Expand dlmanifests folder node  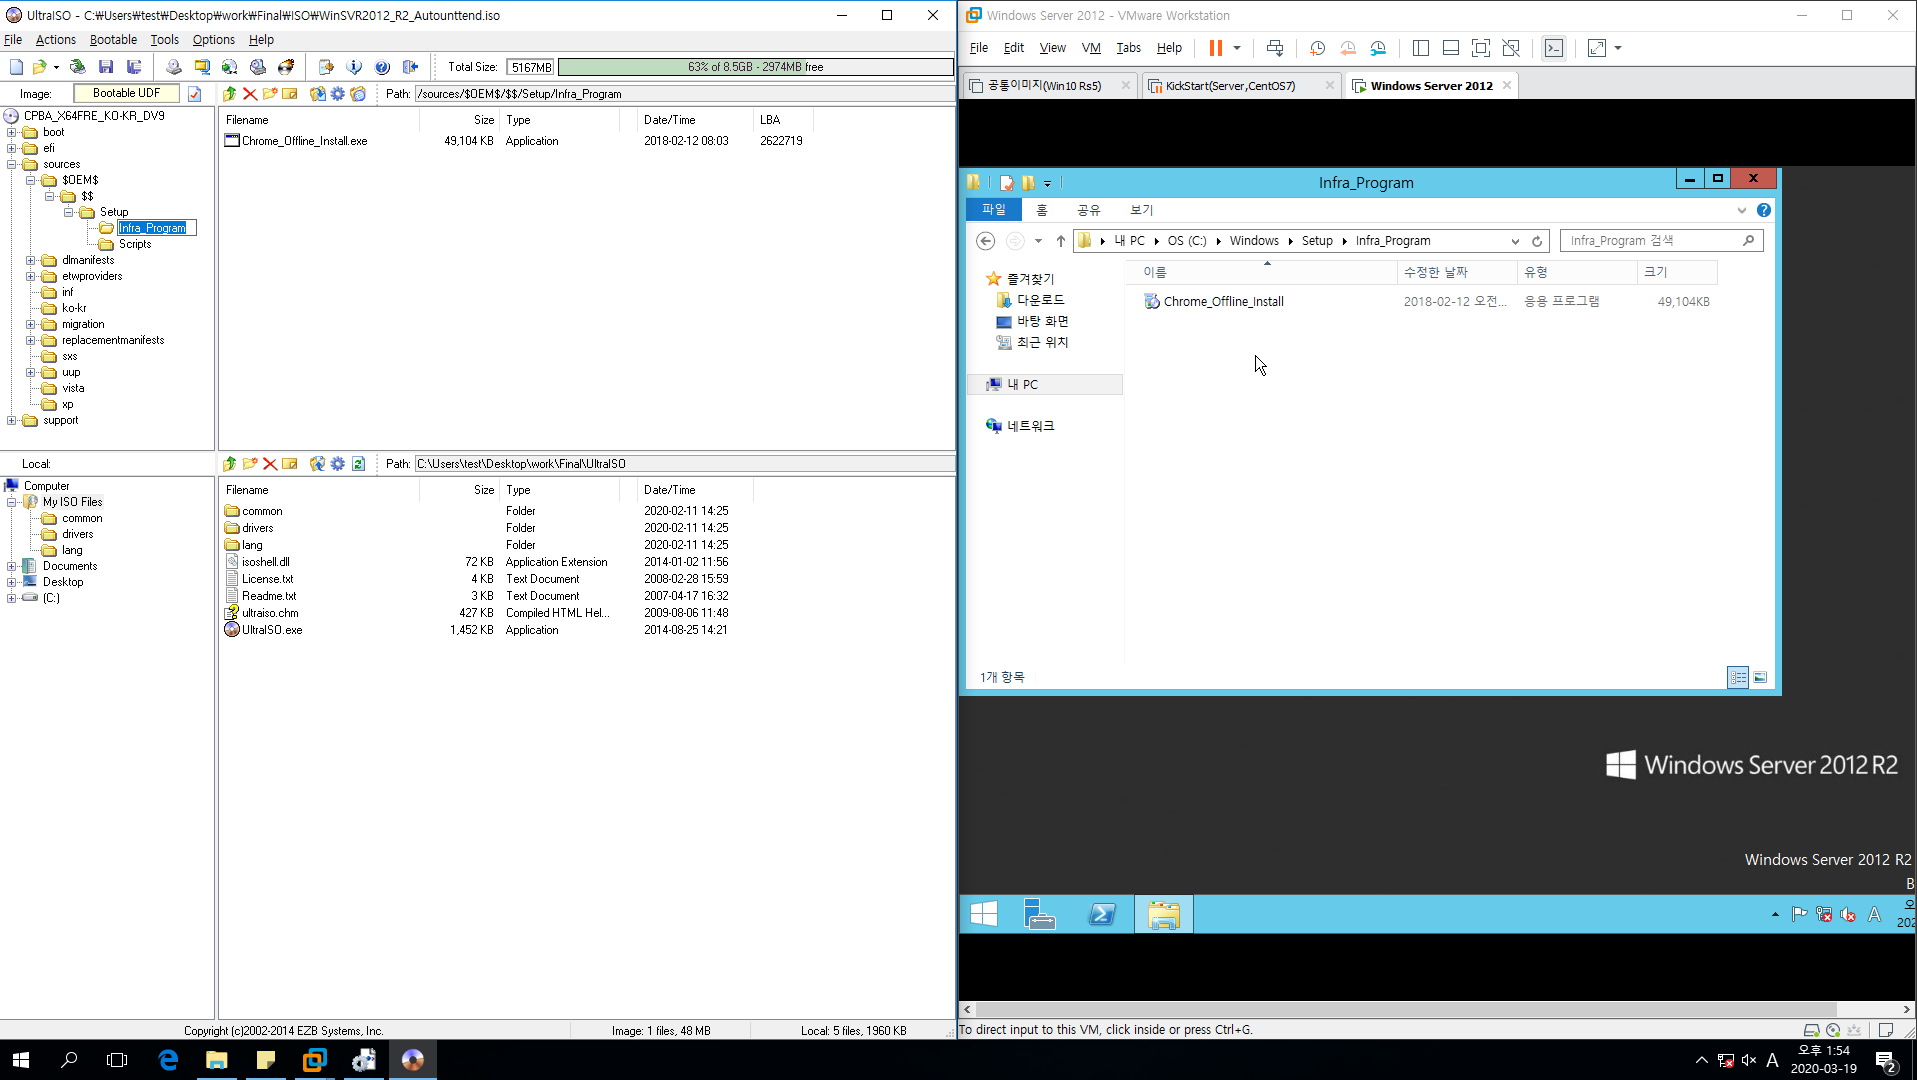click(30, 260)
